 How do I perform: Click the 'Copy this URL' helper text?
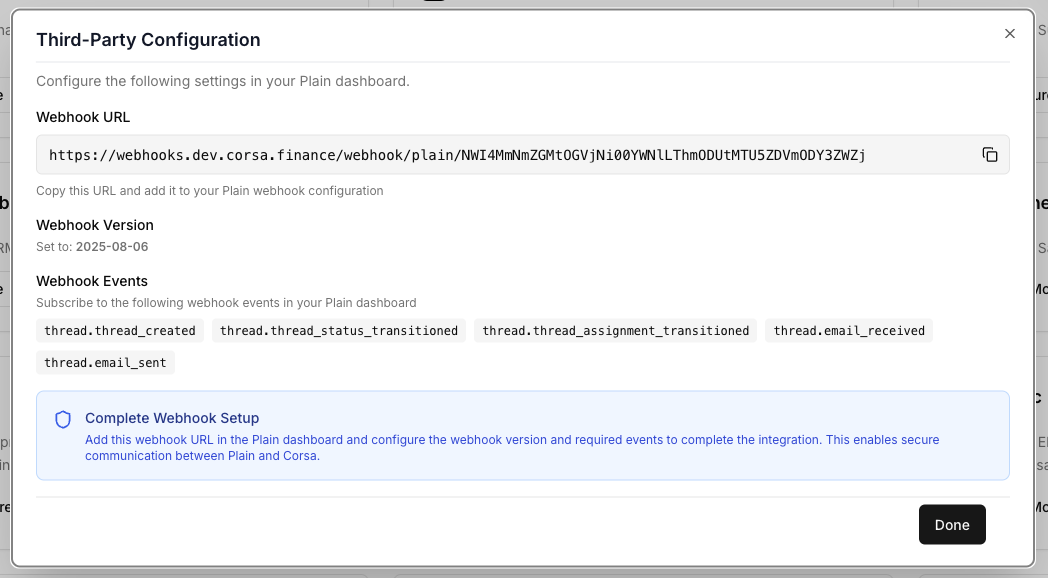[x=210, y=191]
